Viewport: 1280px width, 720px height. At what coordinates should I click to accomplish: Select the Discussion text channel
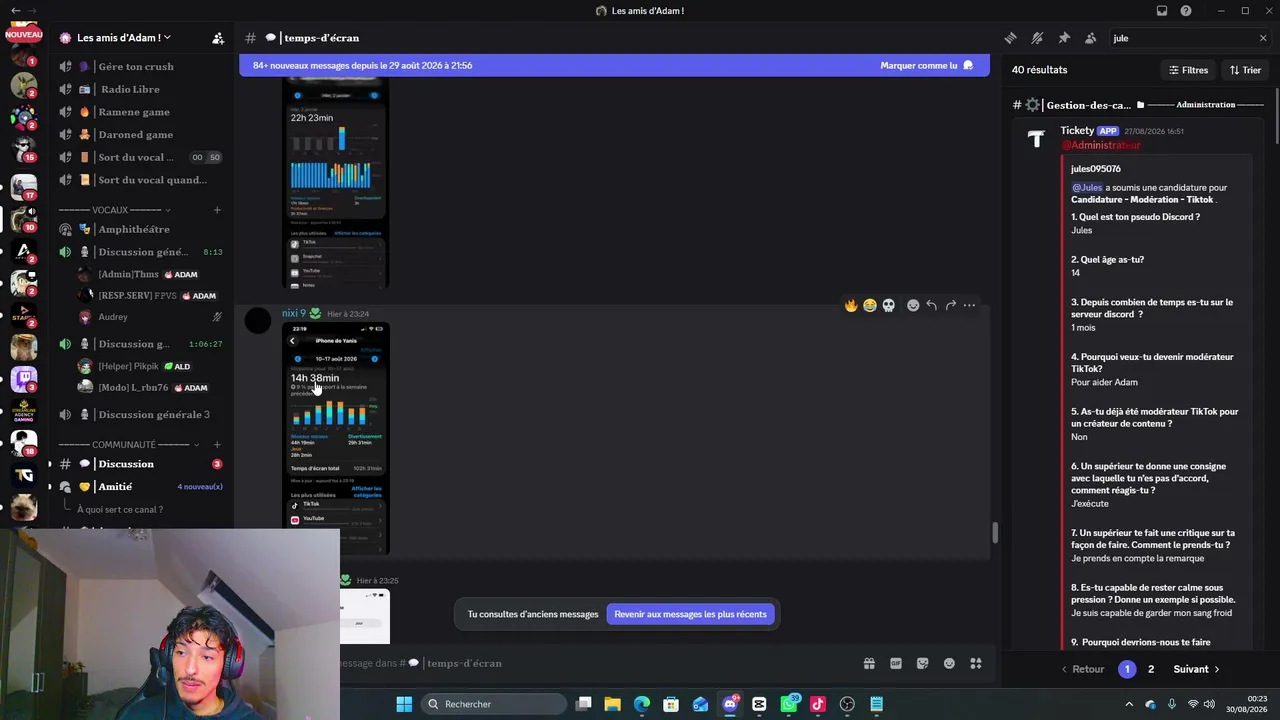[x=140, y=464]
